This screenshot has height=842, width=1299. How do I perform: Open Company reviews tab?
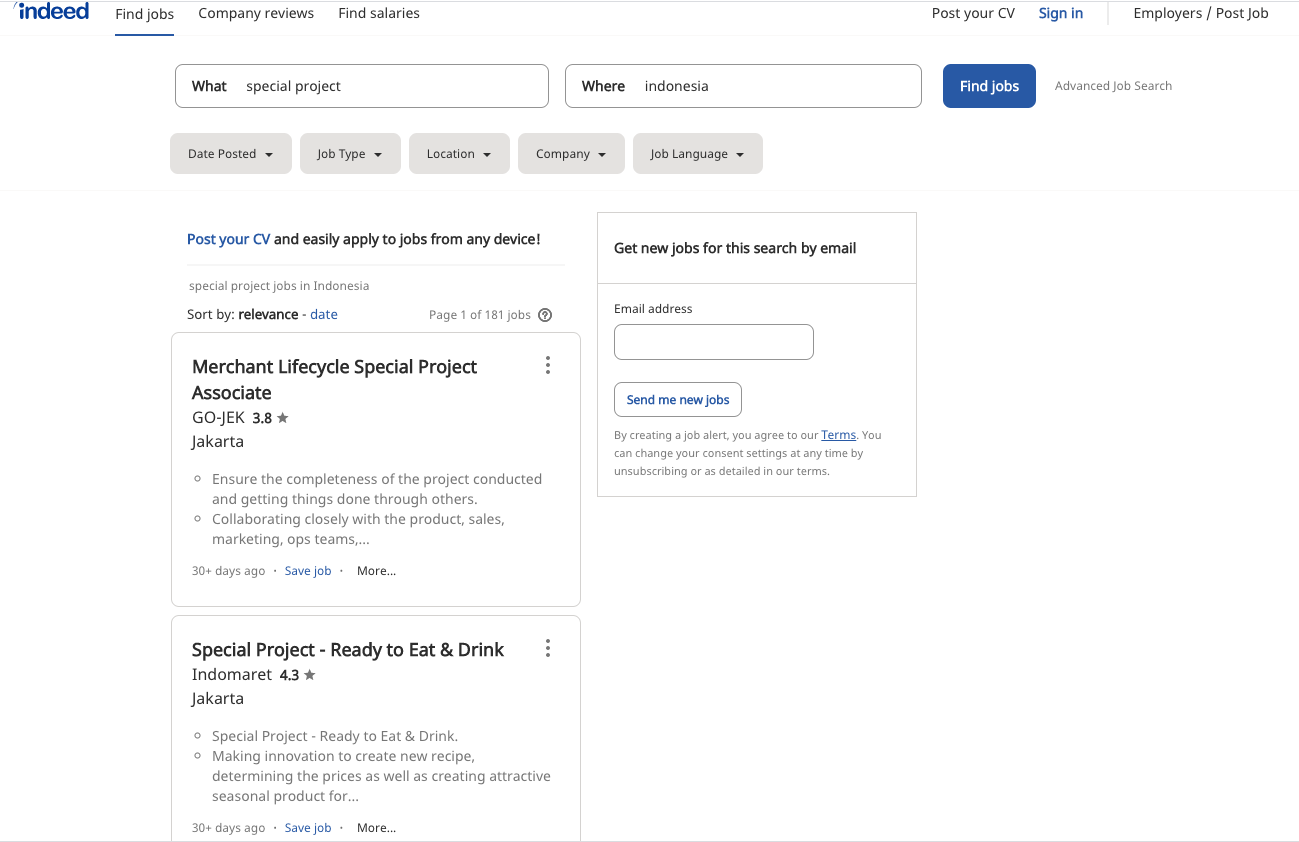pos(256,13)
